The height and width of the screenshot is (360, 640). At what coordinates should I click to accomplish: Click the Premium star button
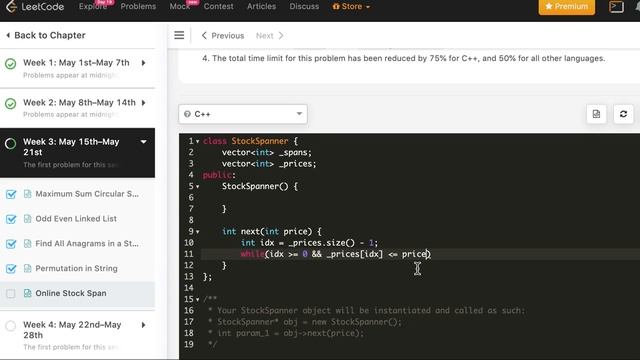[567, 7]
